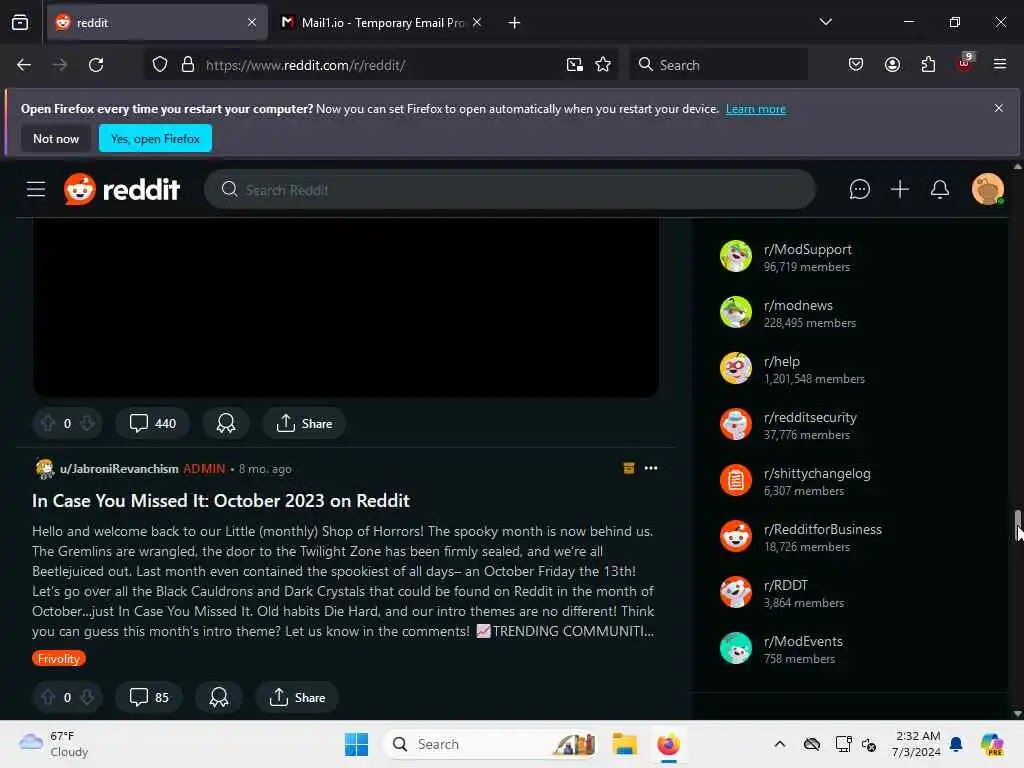Close the Mail1.io tab
Viewport: 1024px width, 768px height.
click(477, 23)
